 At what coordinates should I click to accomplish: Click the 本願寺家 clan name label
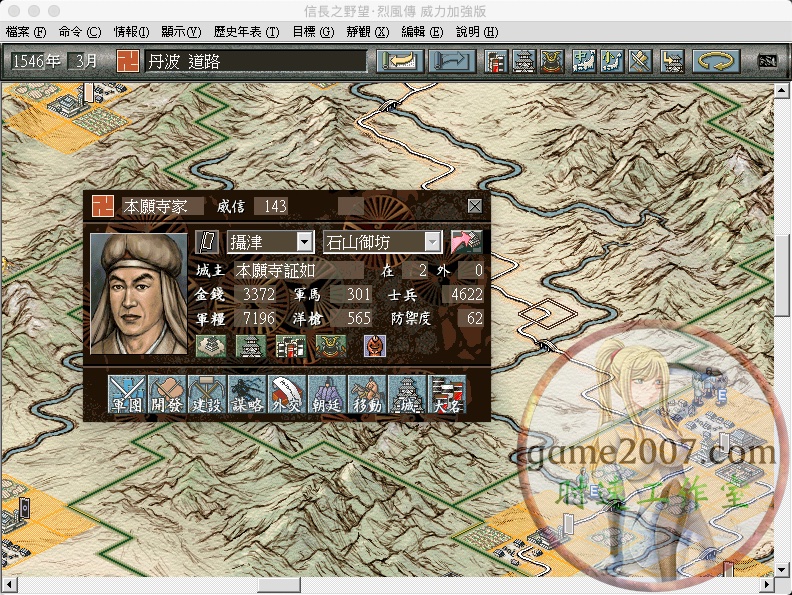tap(163, 206)
